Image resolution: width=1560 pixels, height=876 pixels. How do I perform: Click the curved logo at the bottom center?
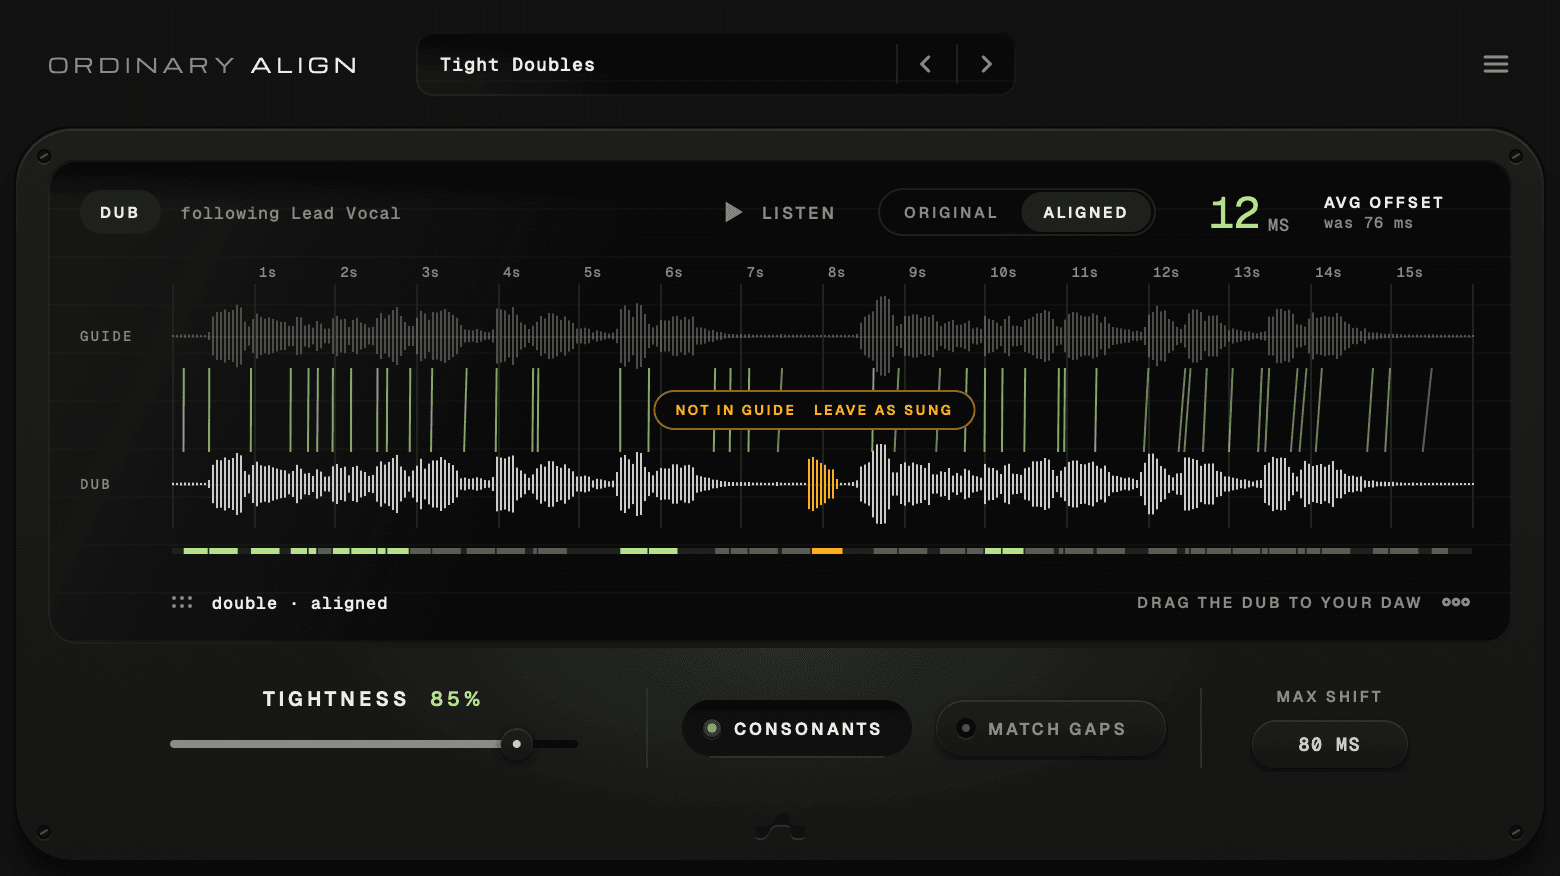click(x=780, y=827)
